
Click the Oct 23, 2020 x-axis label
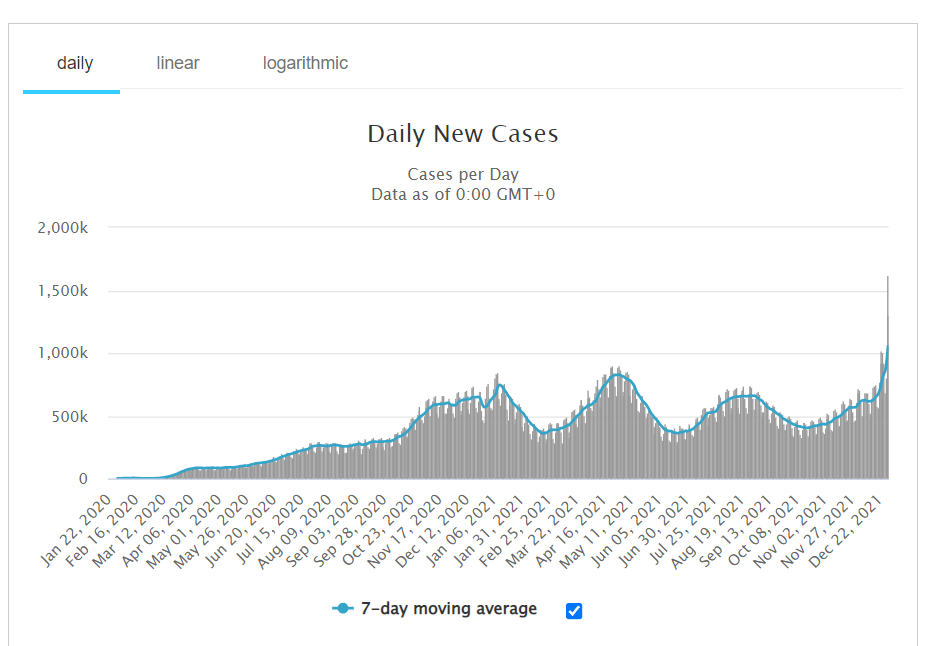coord(378,530)
